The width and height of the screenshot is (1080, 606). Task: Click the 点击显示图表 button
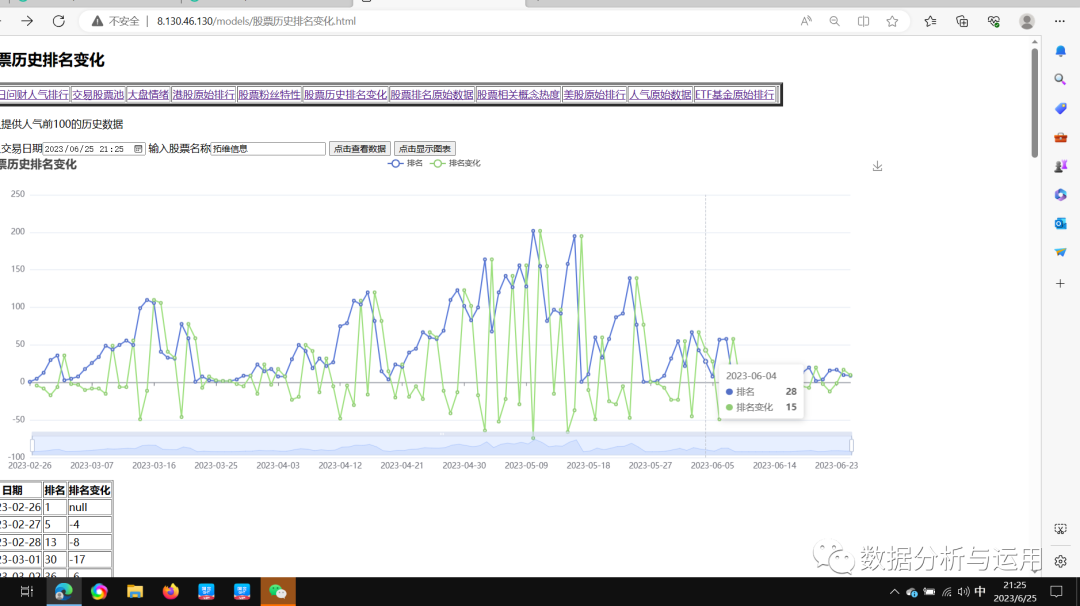425,149
